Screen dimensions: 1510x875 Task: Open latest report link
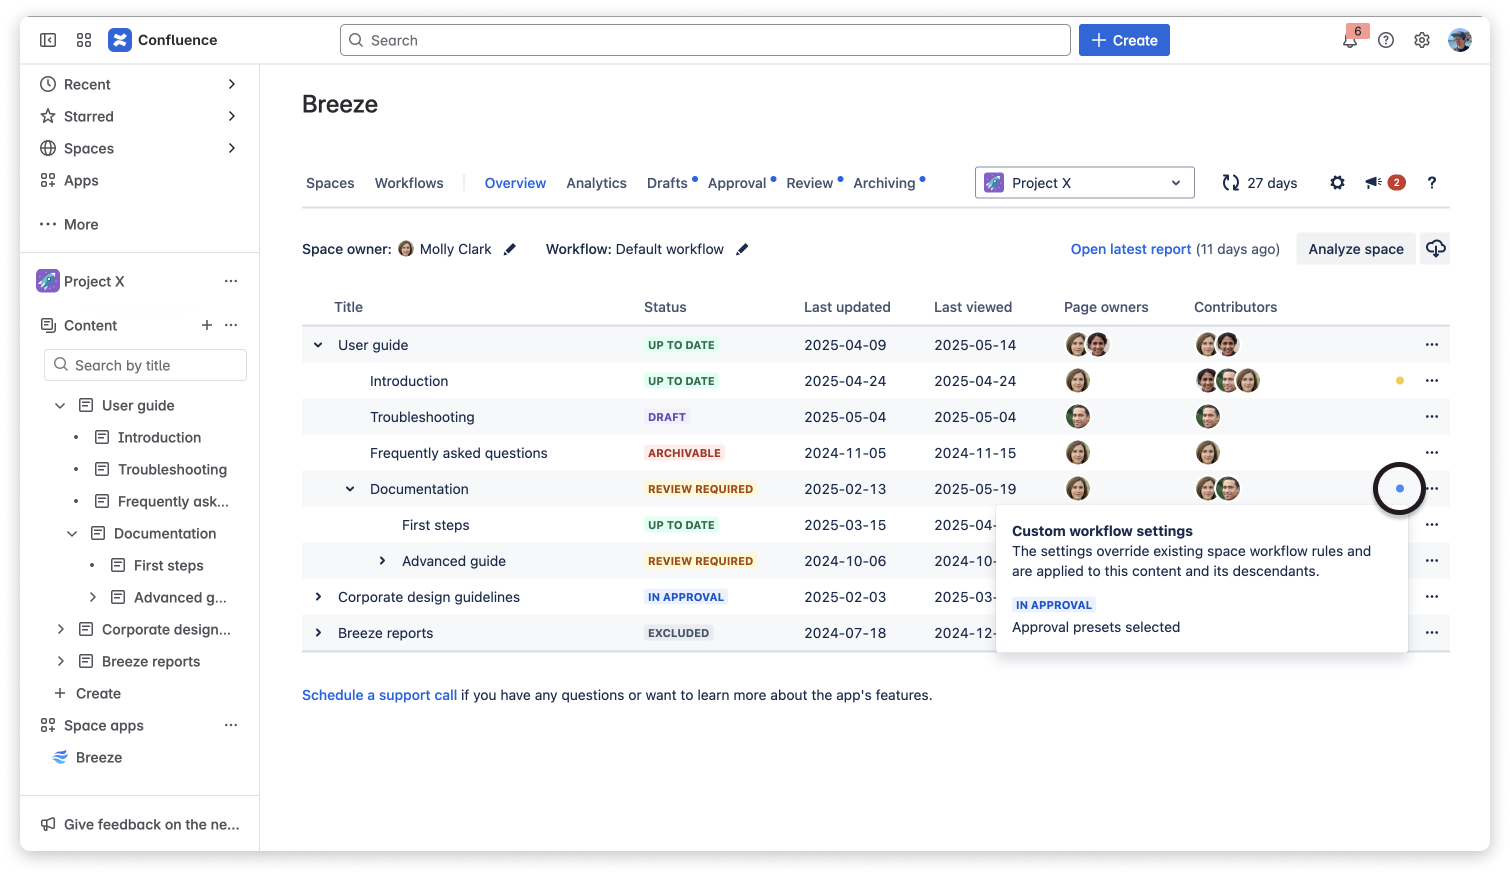1131,249
